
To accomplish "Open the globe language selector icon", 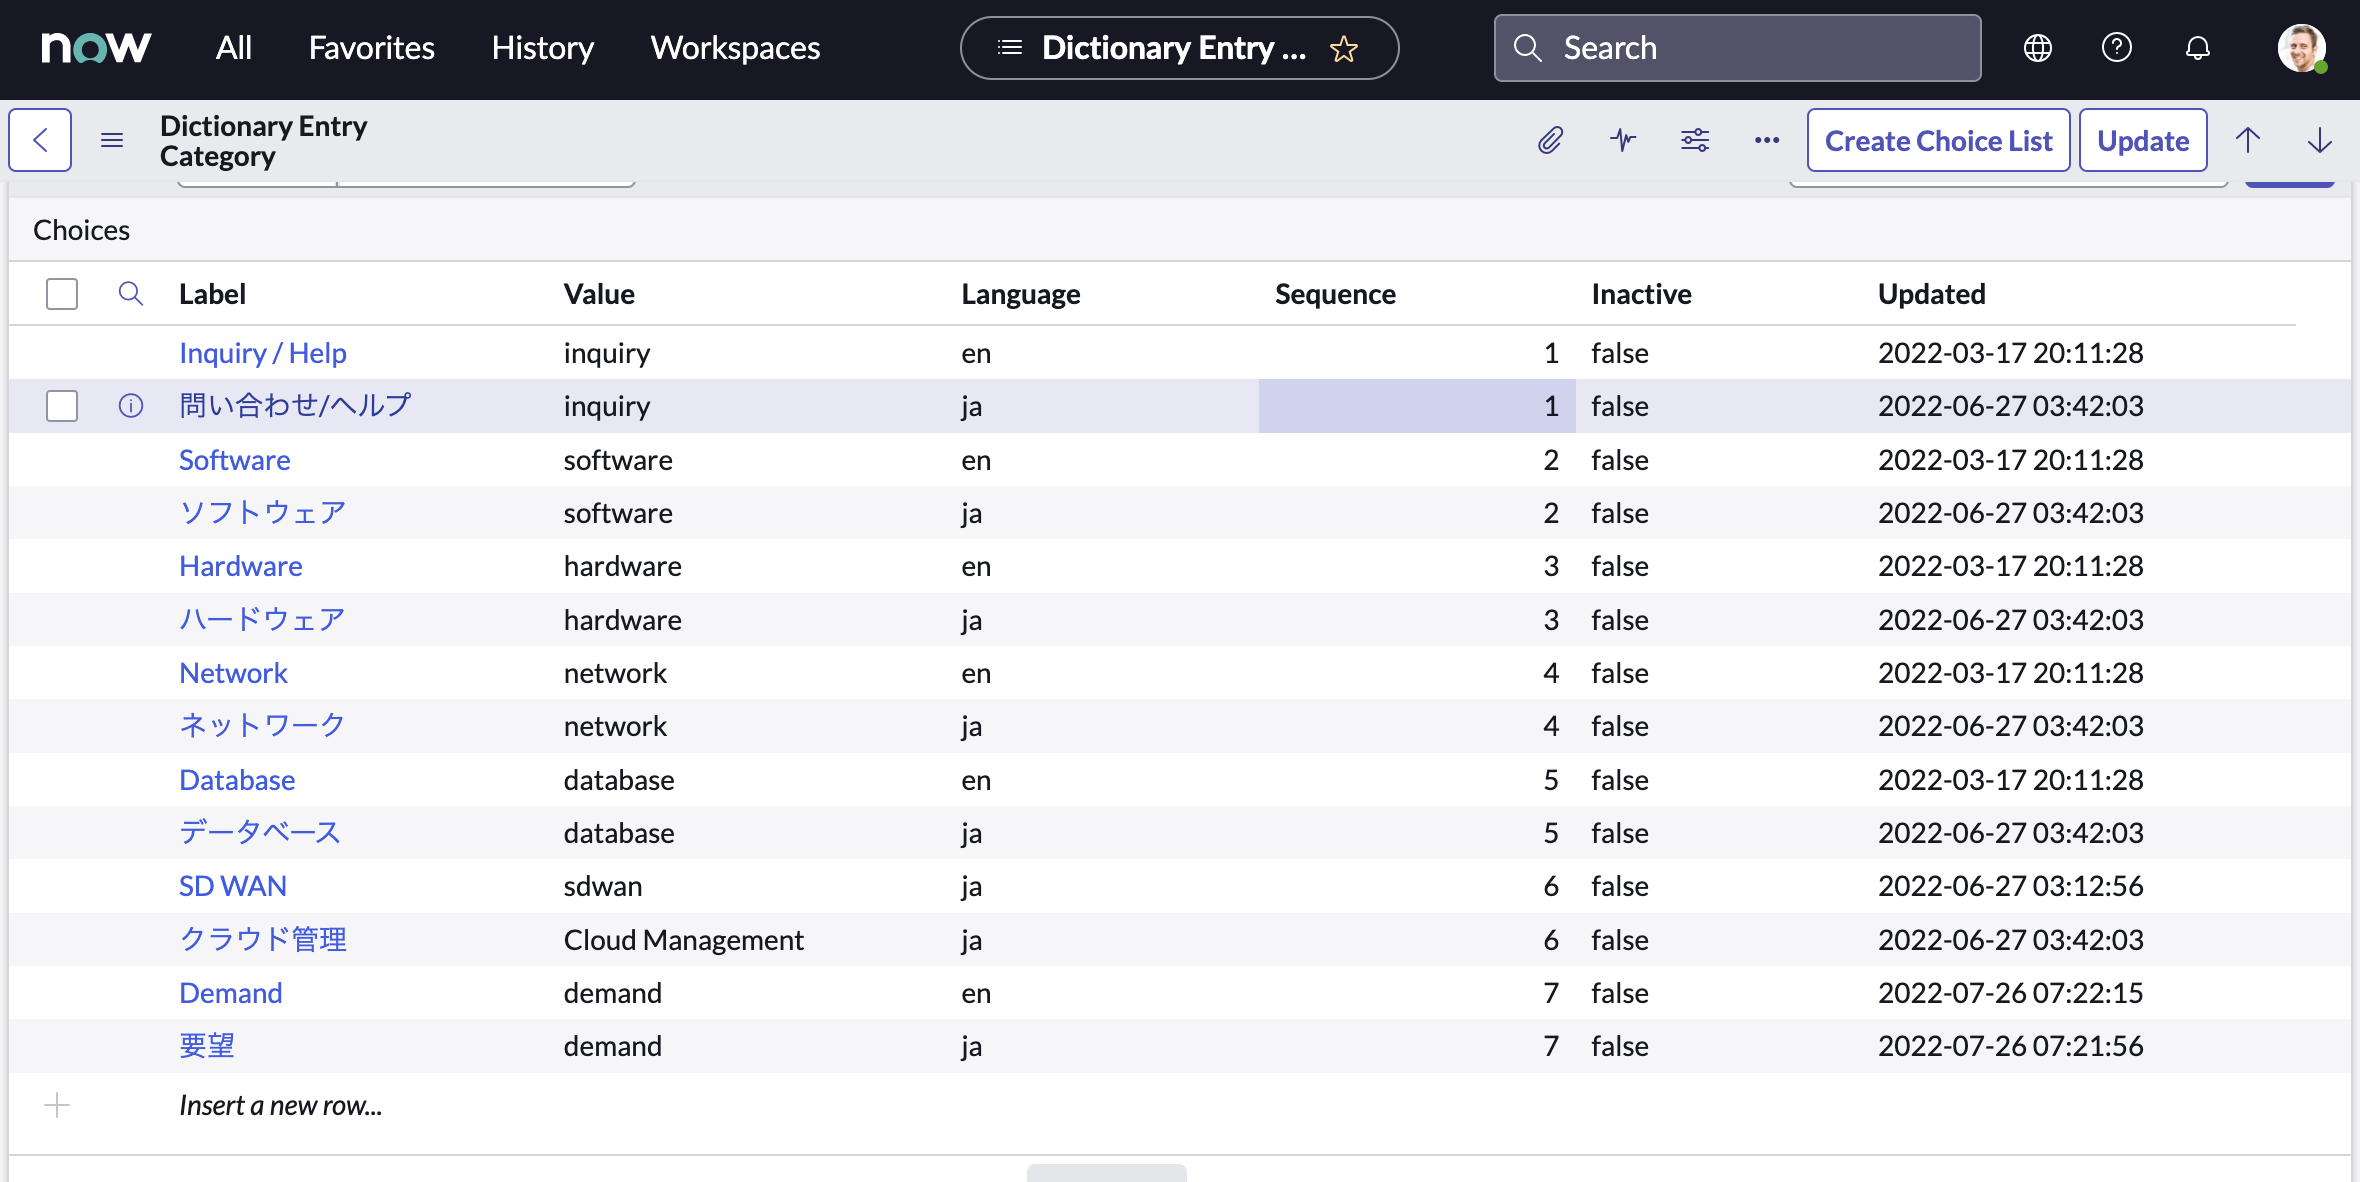I will pyautogui.click(x=2037, y=48).
